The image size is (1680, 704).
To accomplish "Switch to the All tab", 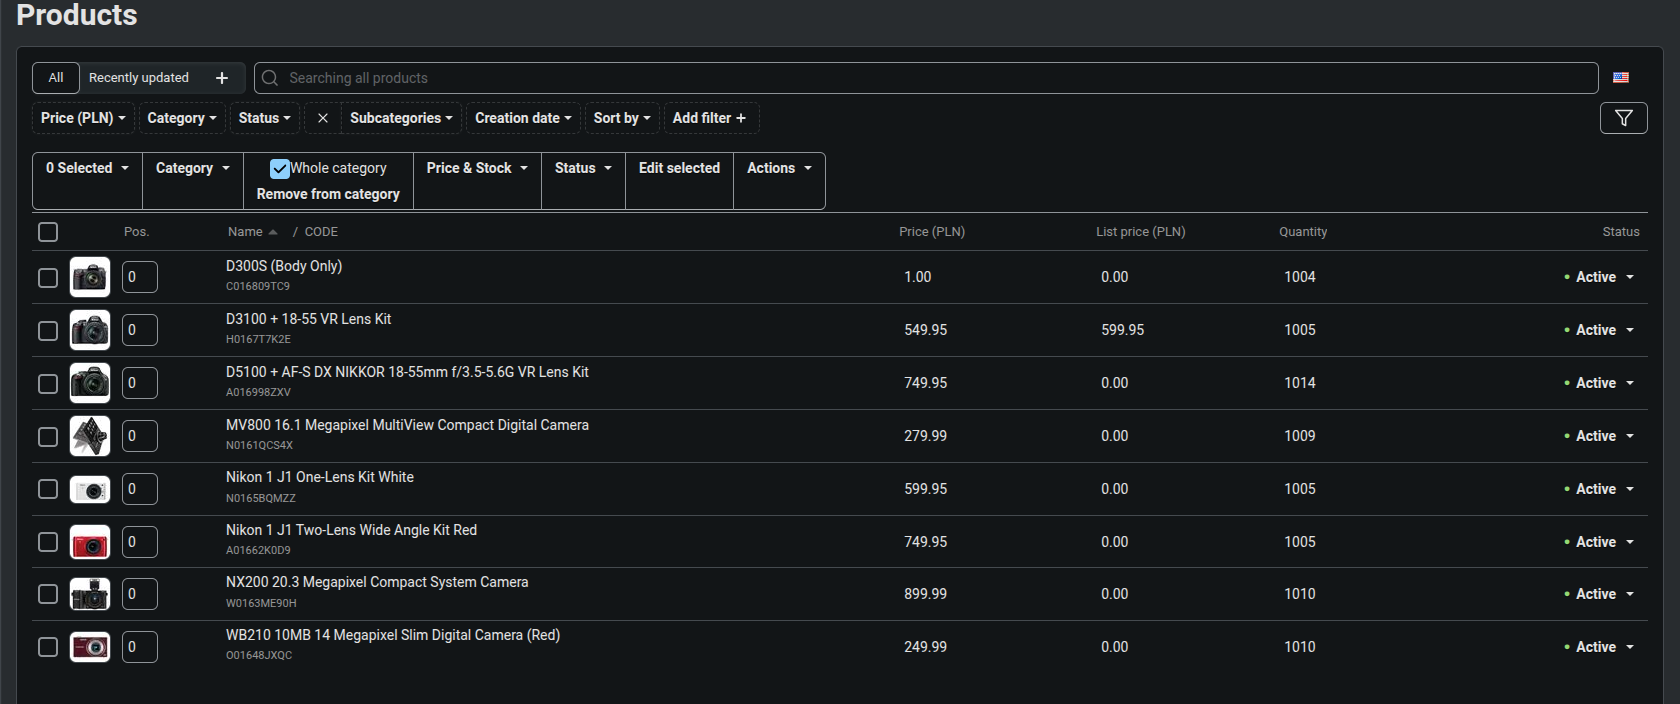I will coord(56,78).
